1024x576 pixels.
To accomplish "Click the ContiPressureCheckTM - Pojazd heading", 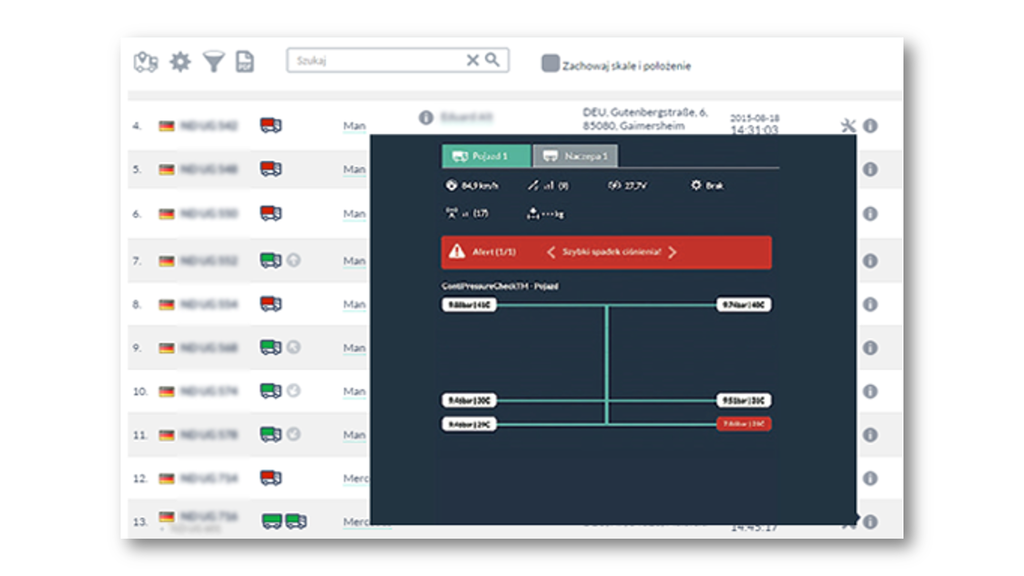I will 500,286.
